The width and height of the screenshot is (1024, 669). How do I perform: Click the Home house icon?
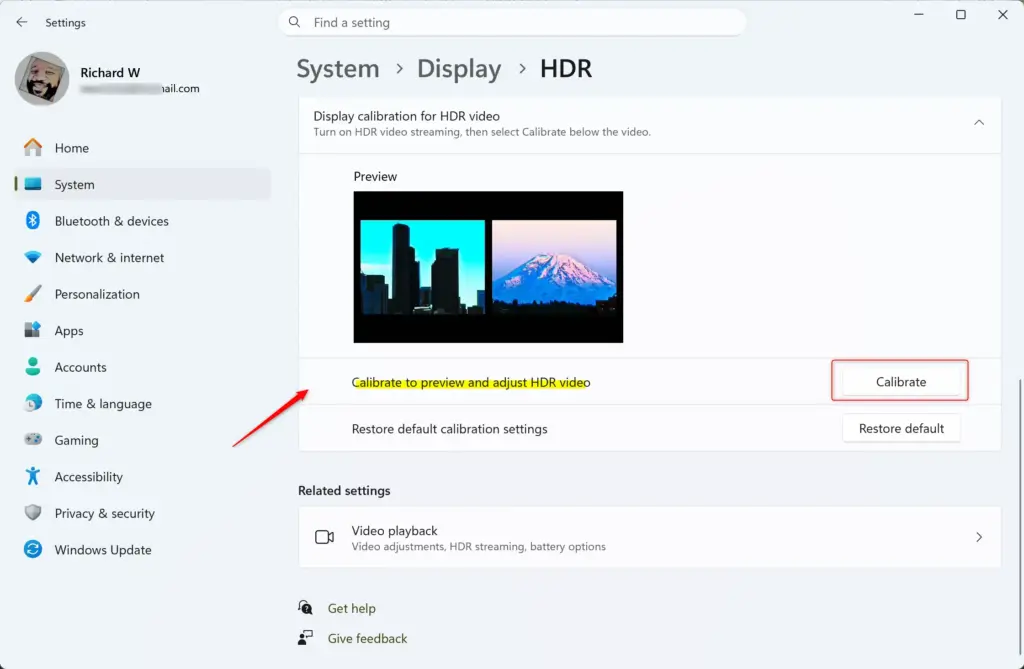click(33, 148)
